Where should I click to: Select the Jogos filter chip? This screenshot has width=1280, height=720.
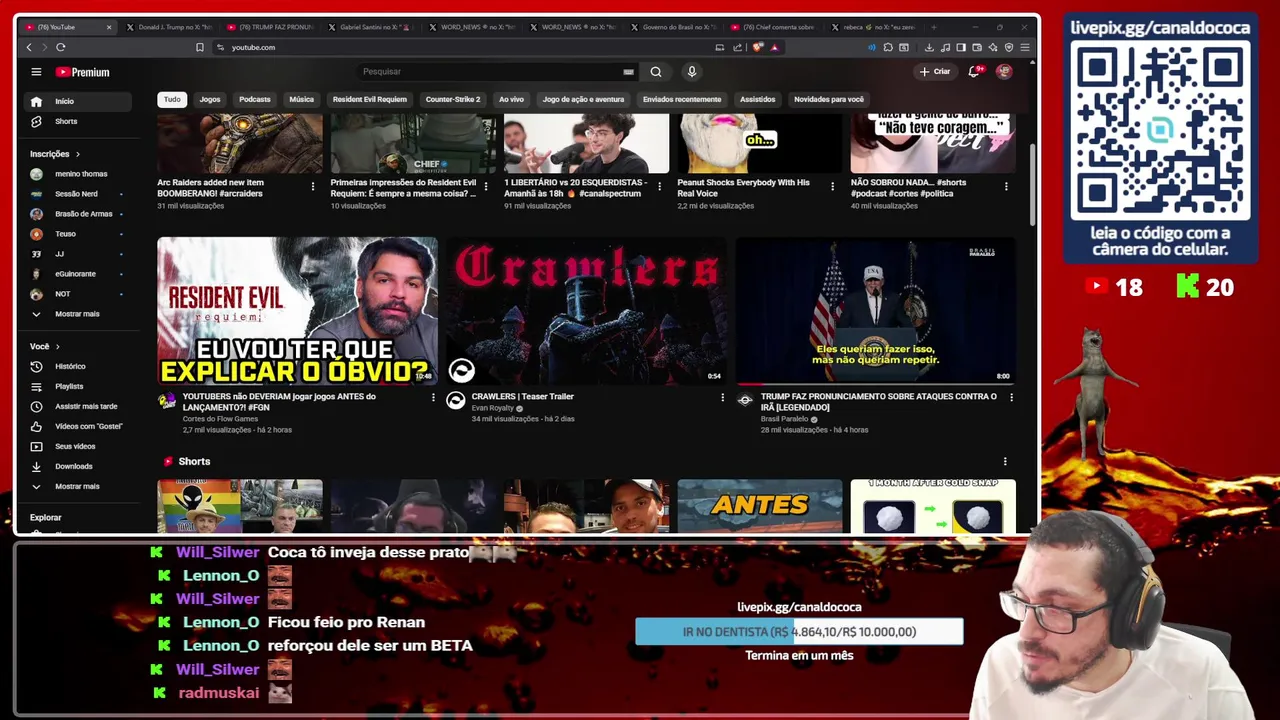click(x=210, y=99)
